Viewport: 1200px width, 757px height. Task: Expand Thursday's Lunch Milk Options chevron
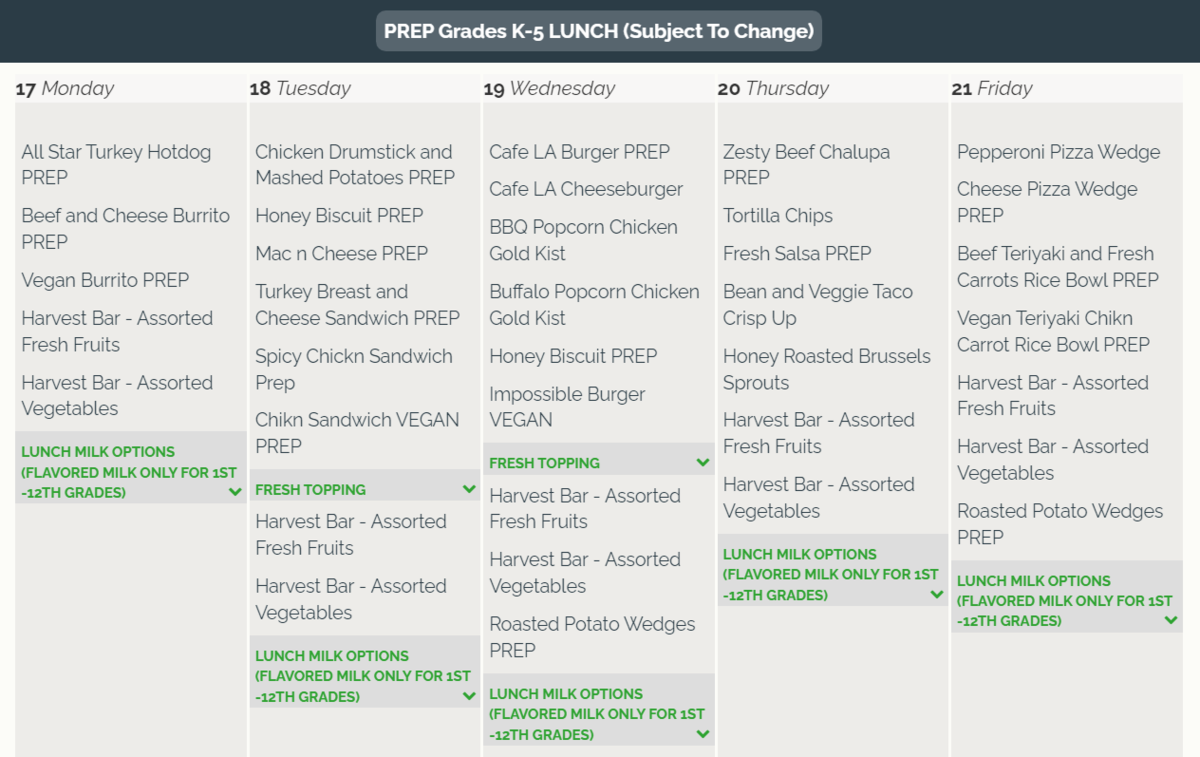(937, 595)
